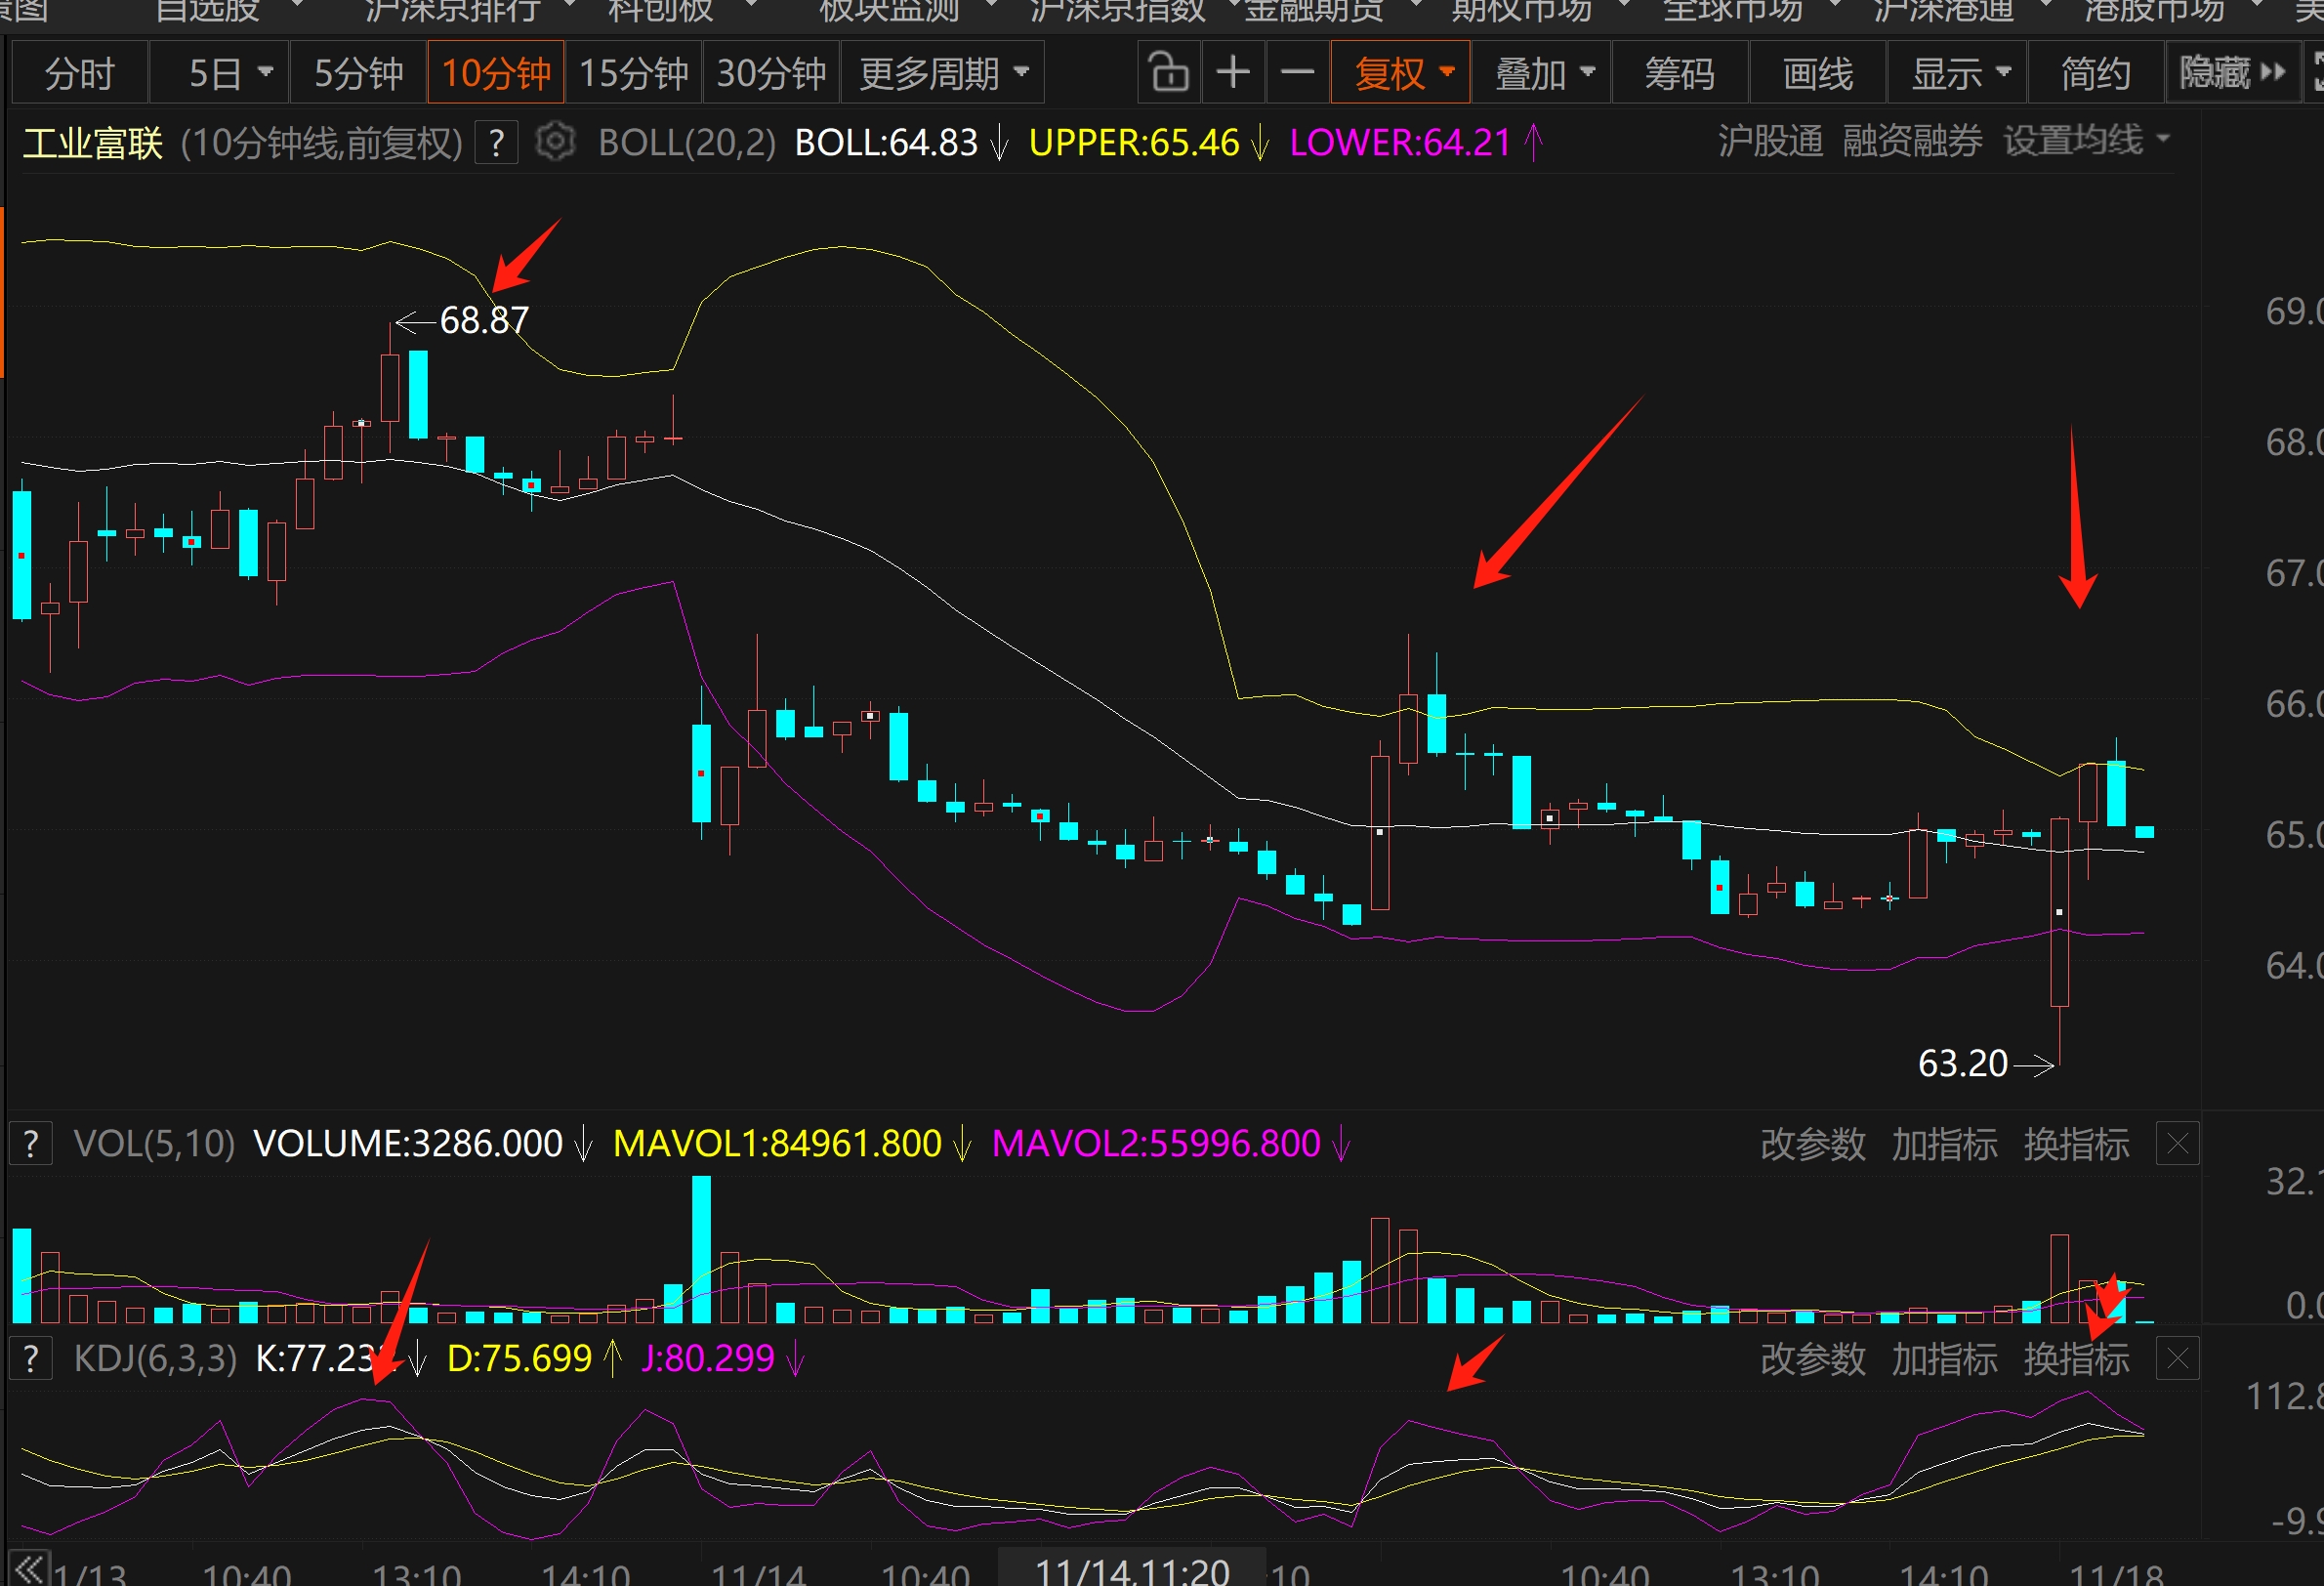
Task: Zoom in chart with plus icon
Action: 1233,73
